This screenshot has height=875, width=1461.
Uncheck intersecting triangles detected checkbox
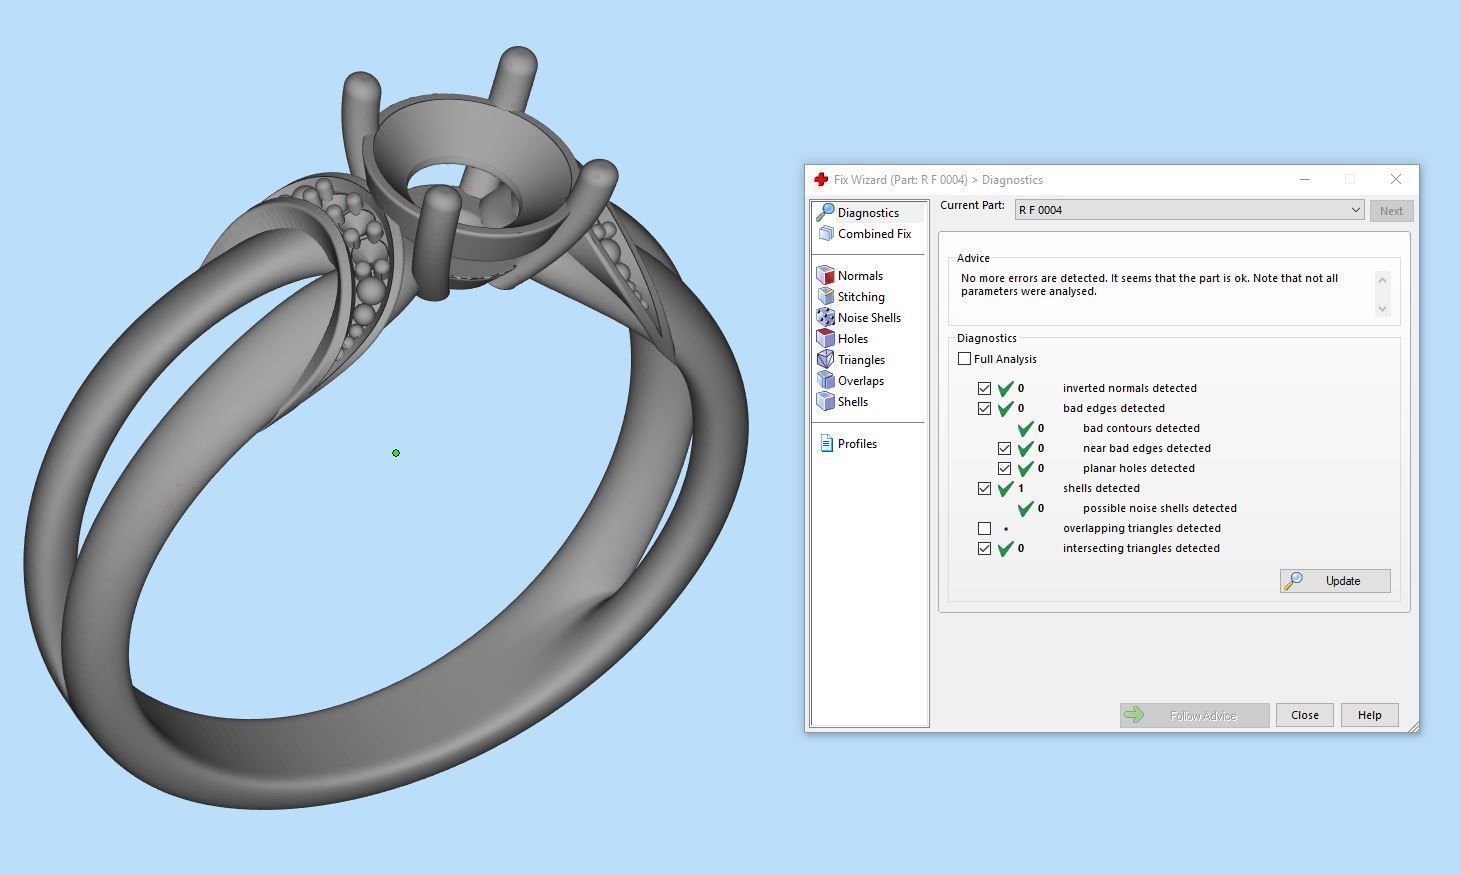click(x=984, y=548)
